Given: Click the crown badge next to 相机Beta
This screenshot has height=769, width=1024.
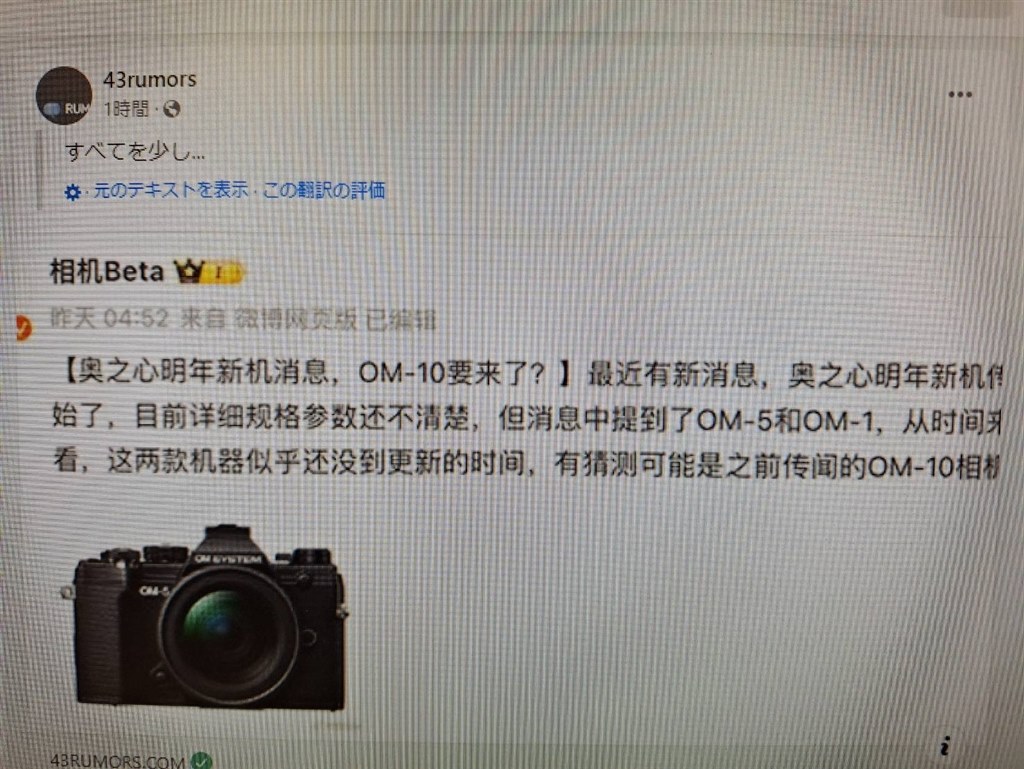Looking at the screenshot, I should [x=189, y=271].
